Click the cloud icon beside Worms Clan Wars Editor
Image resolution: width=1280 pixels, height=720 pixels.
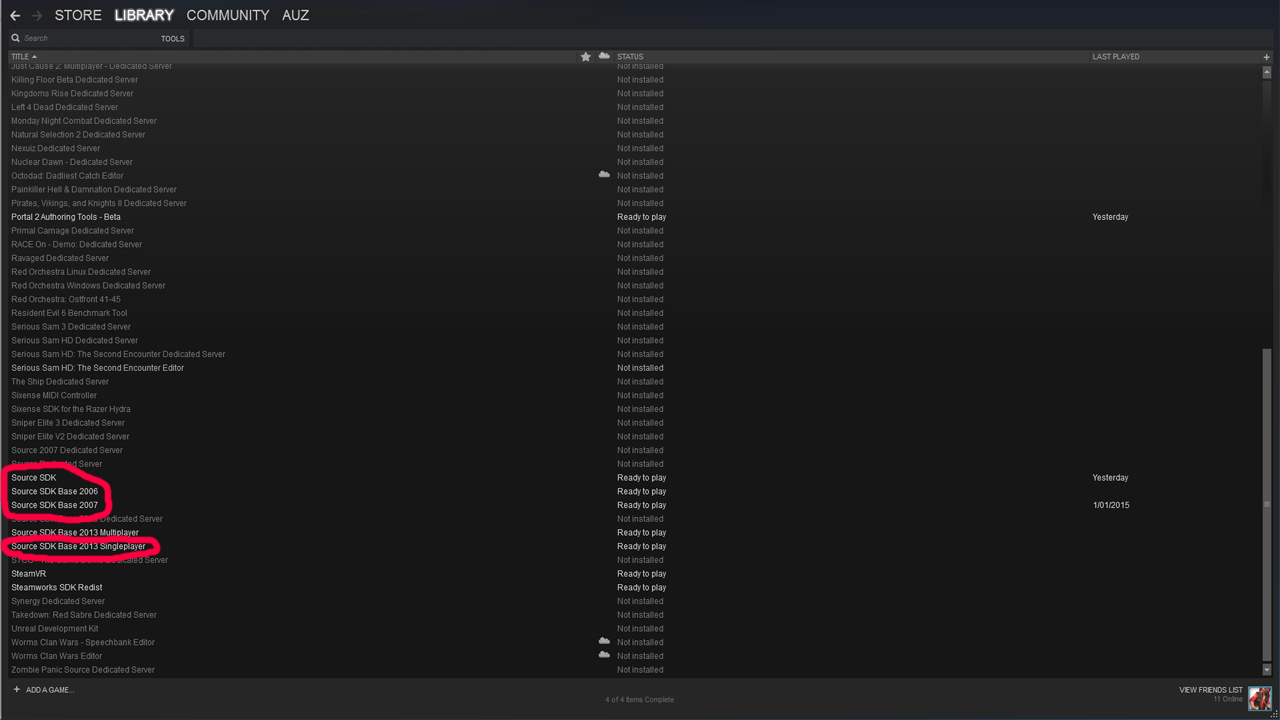tap(604, 655)
